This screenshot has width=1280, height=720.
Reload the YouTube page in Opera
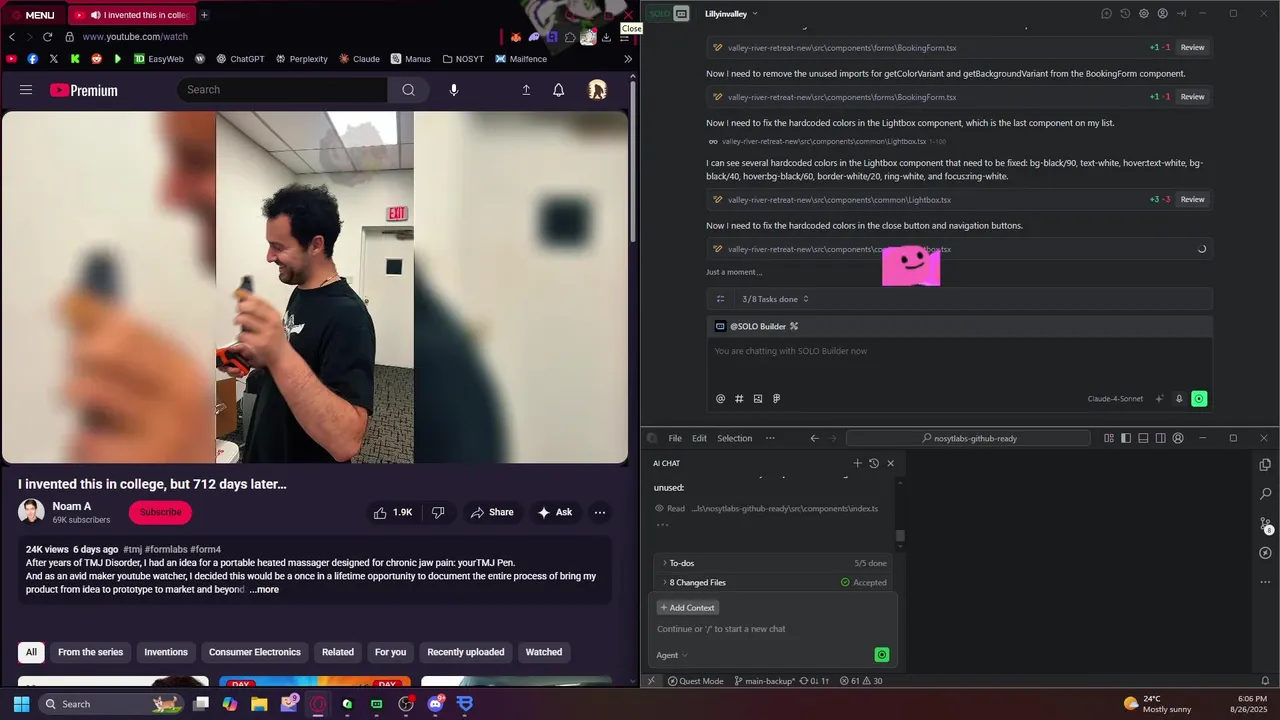47,37
